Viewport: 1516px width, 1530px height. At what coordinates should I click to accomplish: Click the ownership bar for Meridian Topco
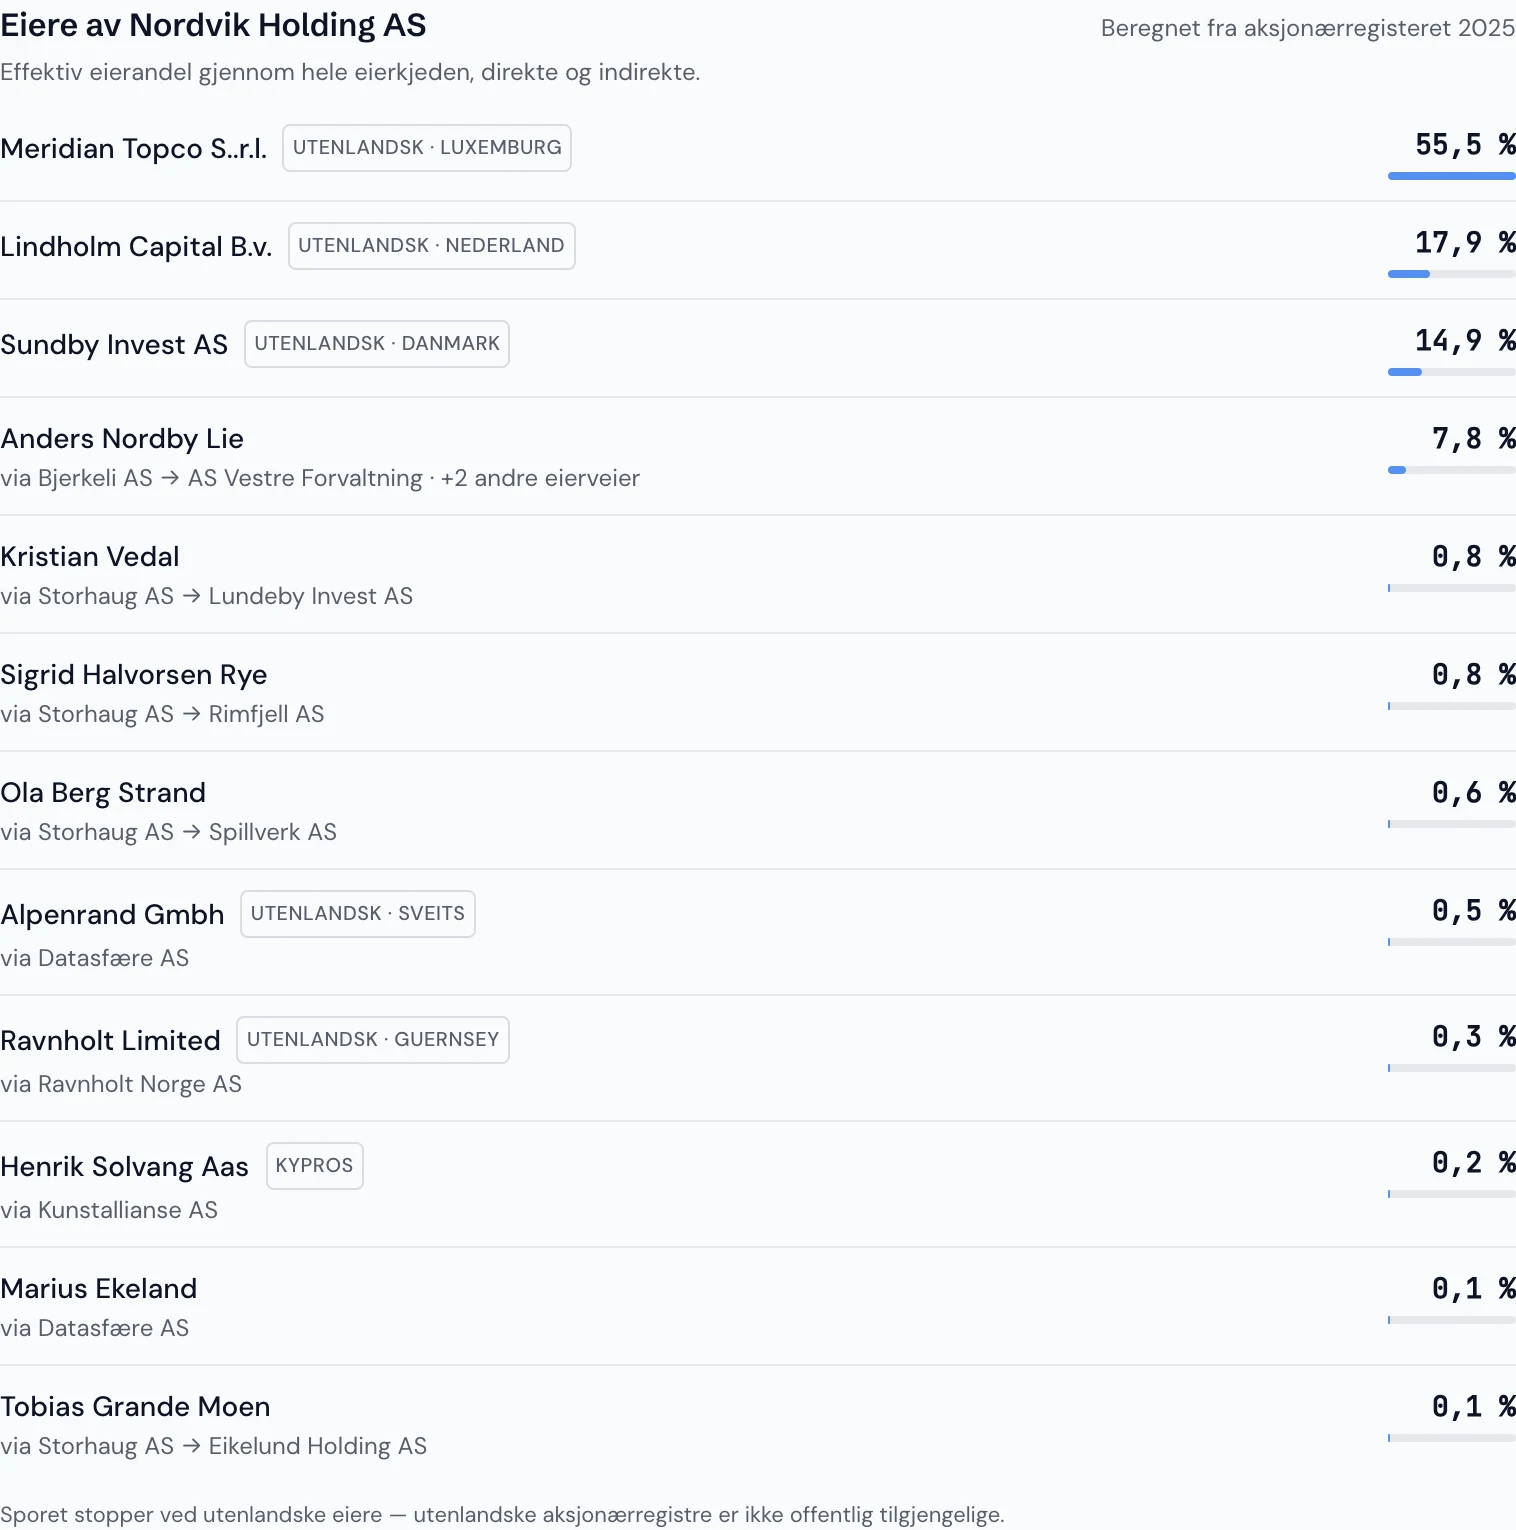1452,176
